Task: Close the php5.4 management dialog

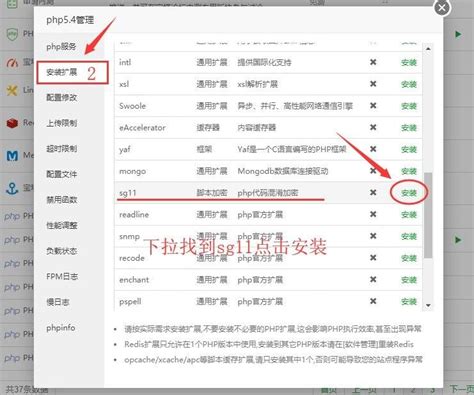Action: tap(442, 8)
